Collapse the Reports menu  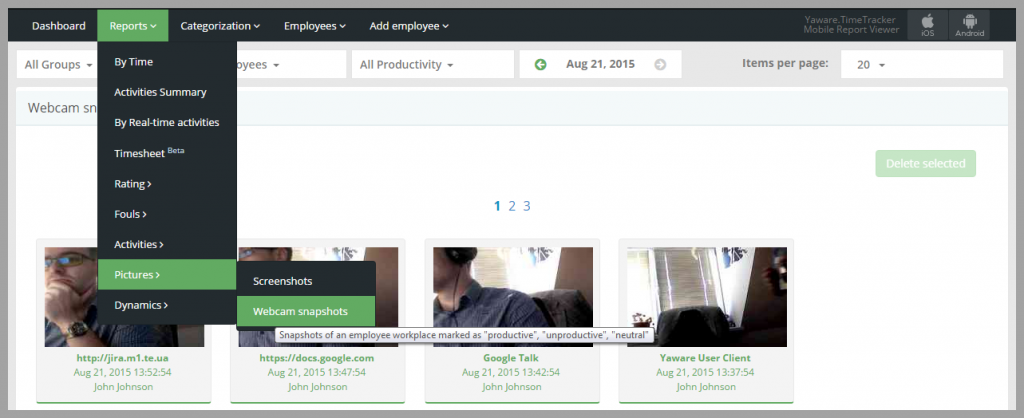pos(133,26)
